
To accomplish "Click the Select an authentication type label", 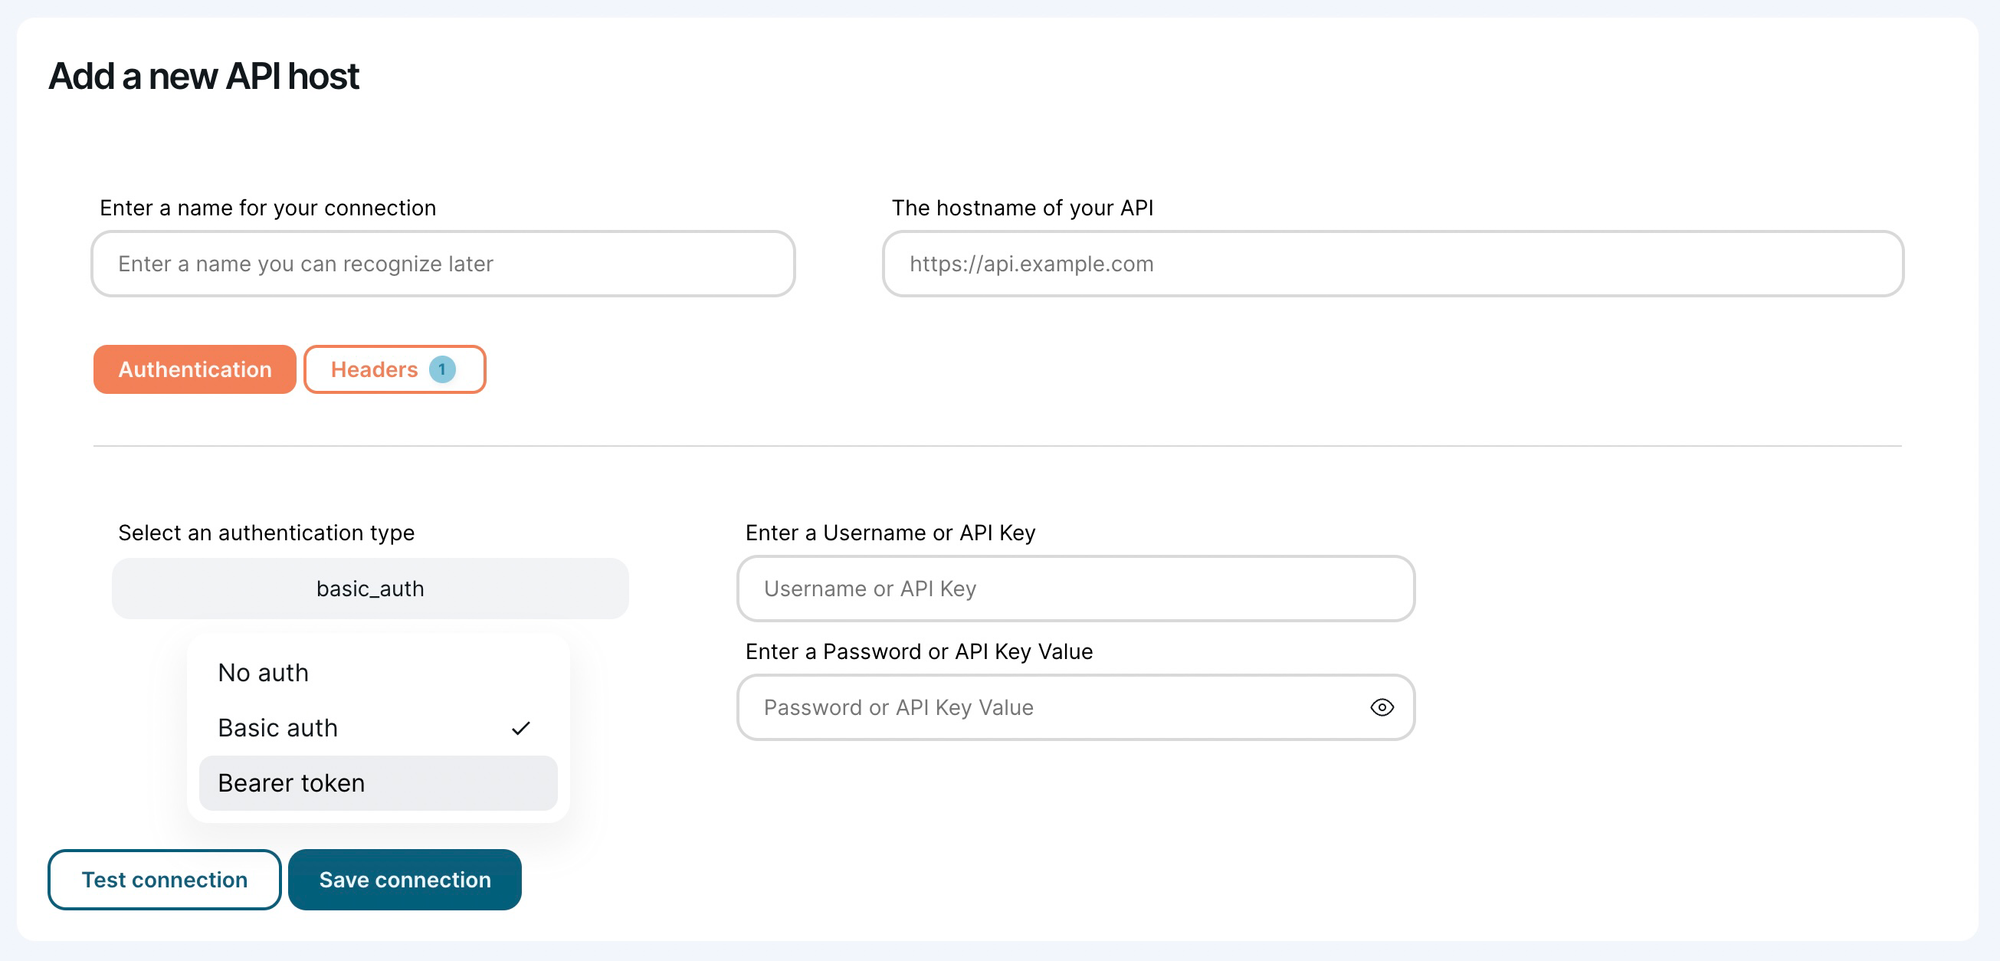I will [266, 532].
